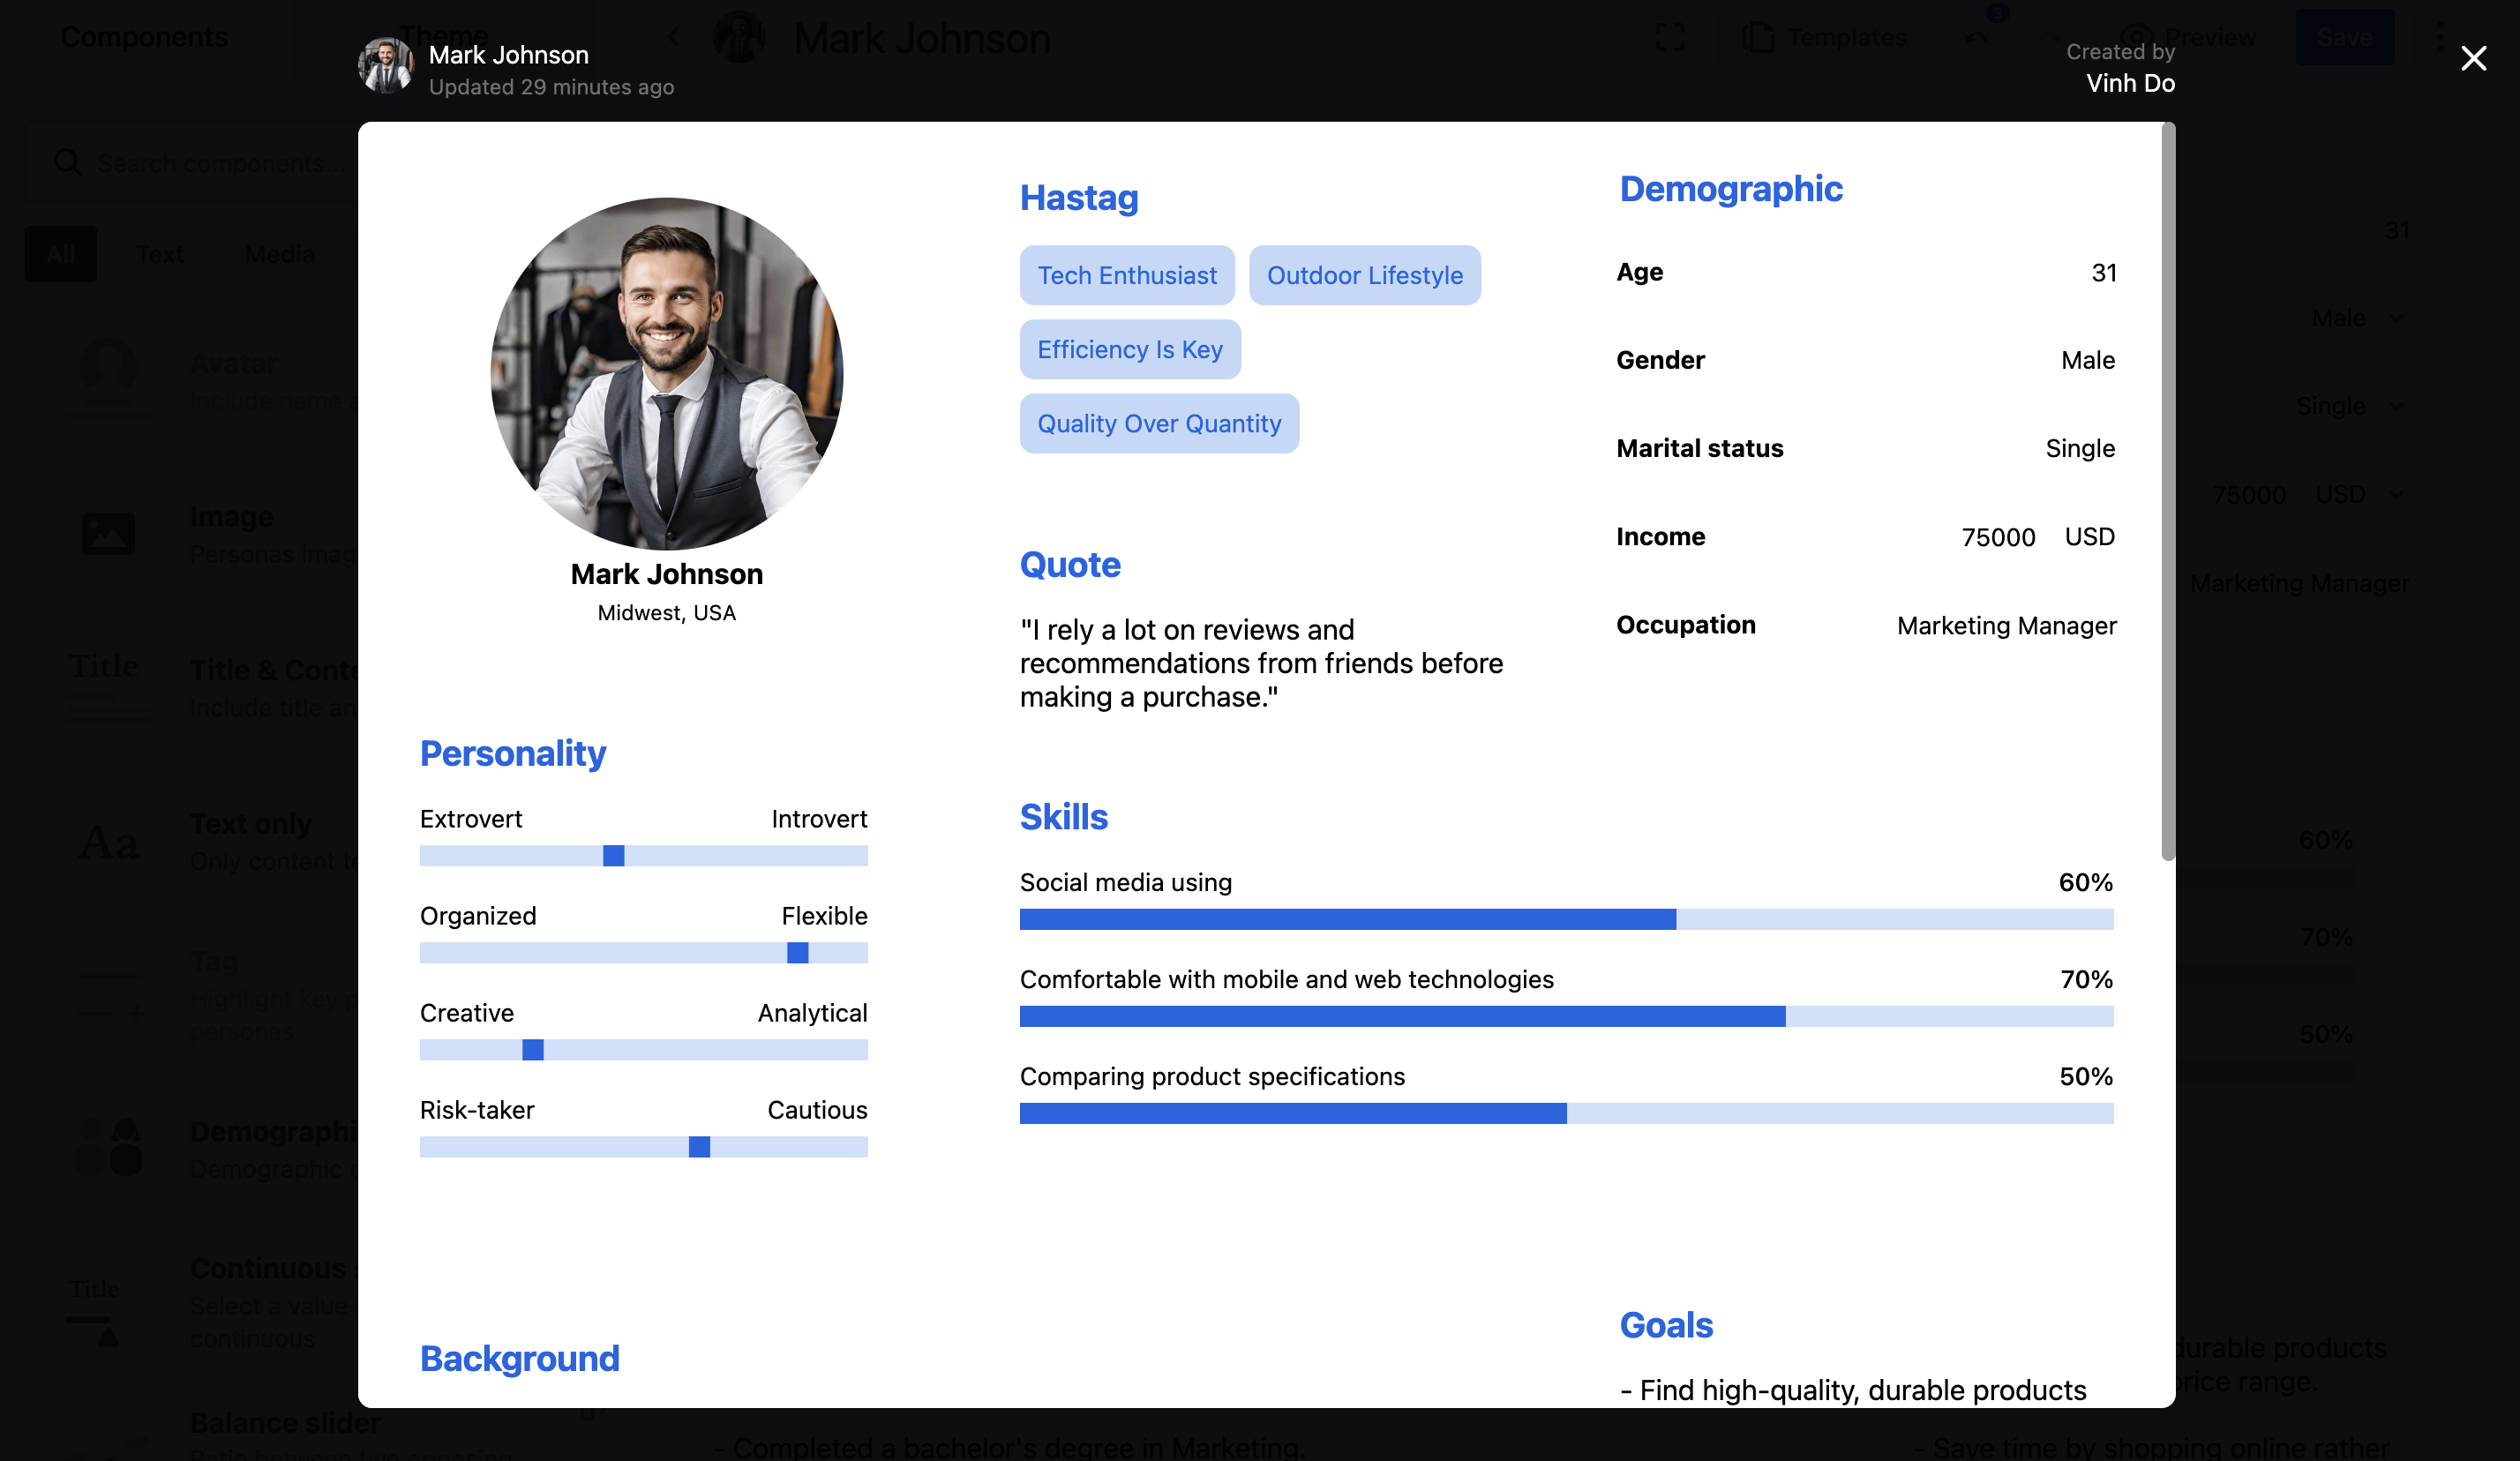2520x1461 pixels.
Task: Select the Image component icon in sidebar
Action: point(108,534)
